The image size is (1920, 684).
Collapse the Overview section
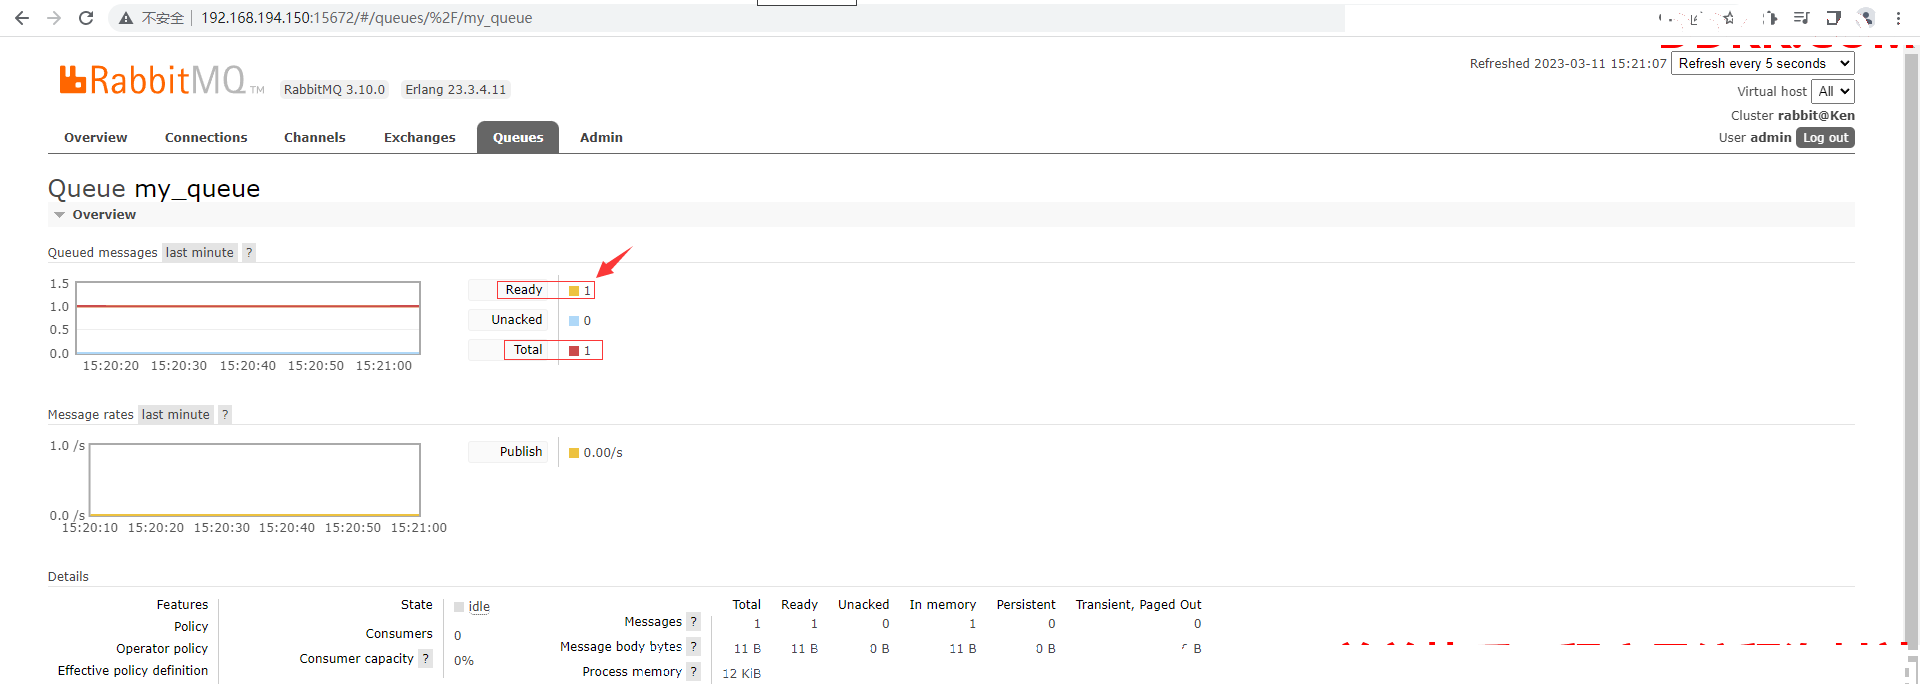pos(94,214)
